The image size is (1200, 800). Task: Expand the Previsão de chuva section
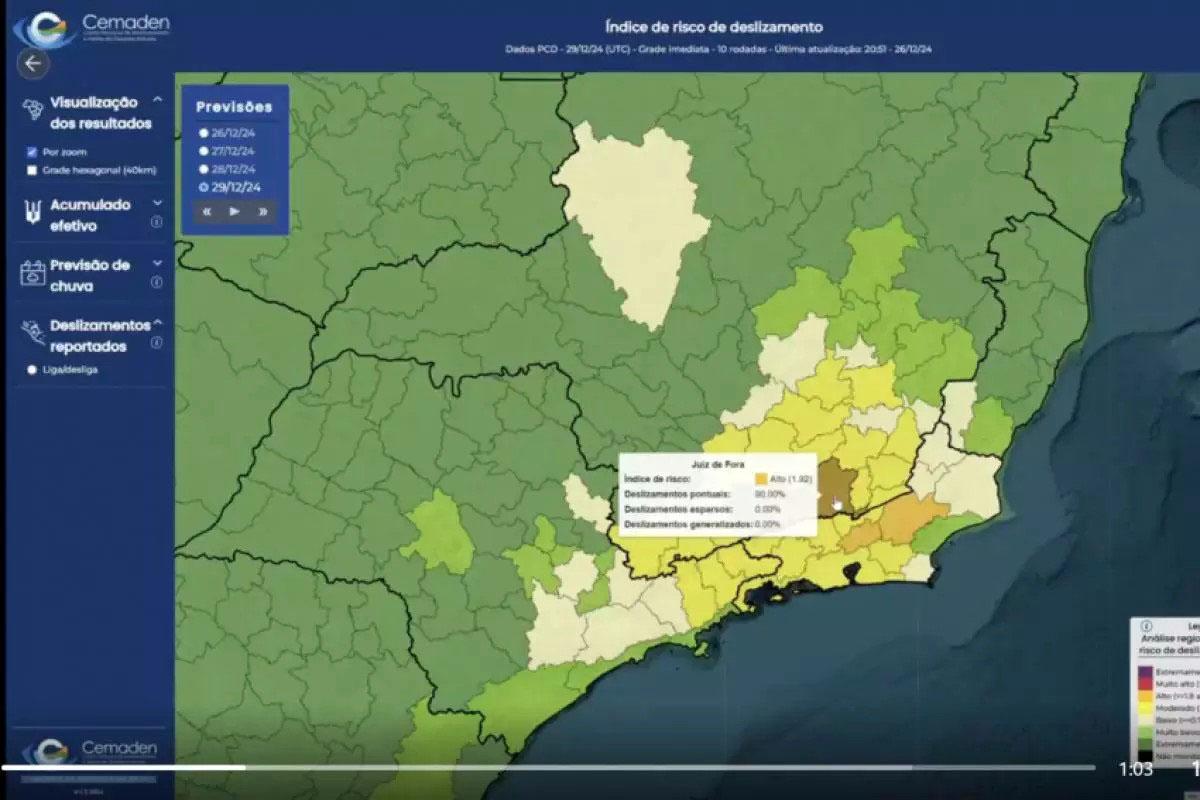point(157,263)
